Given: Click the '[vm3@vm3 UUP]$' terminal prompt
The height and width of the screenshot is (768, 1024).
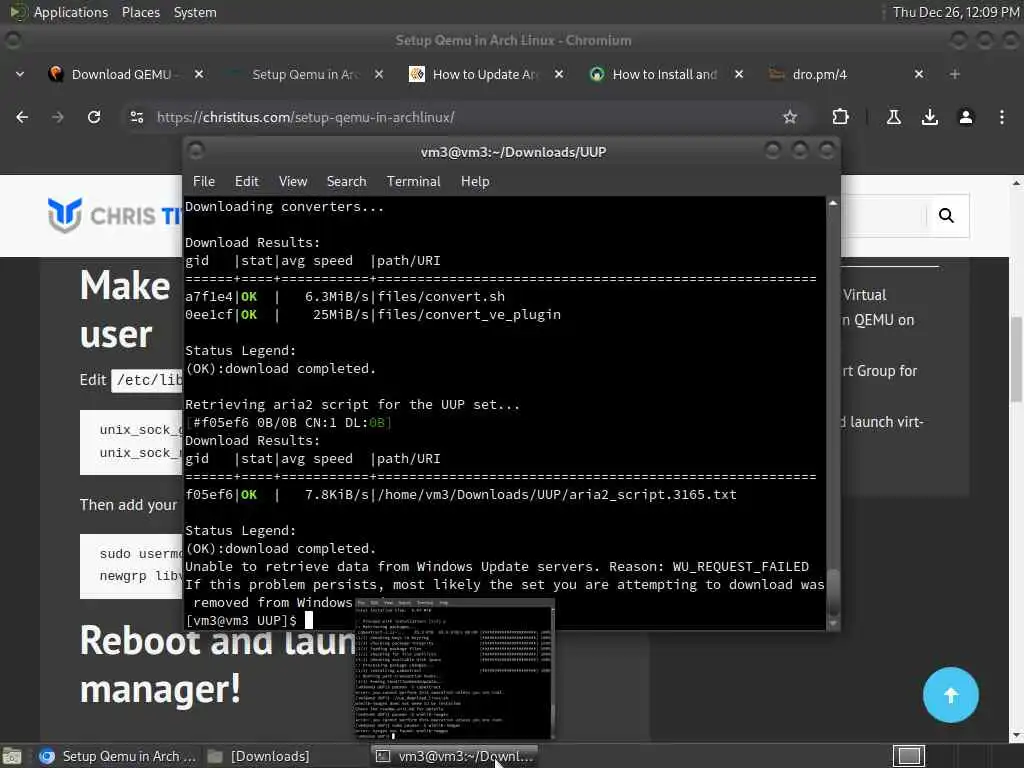Looking at the screenshot, I should [241, 620].
